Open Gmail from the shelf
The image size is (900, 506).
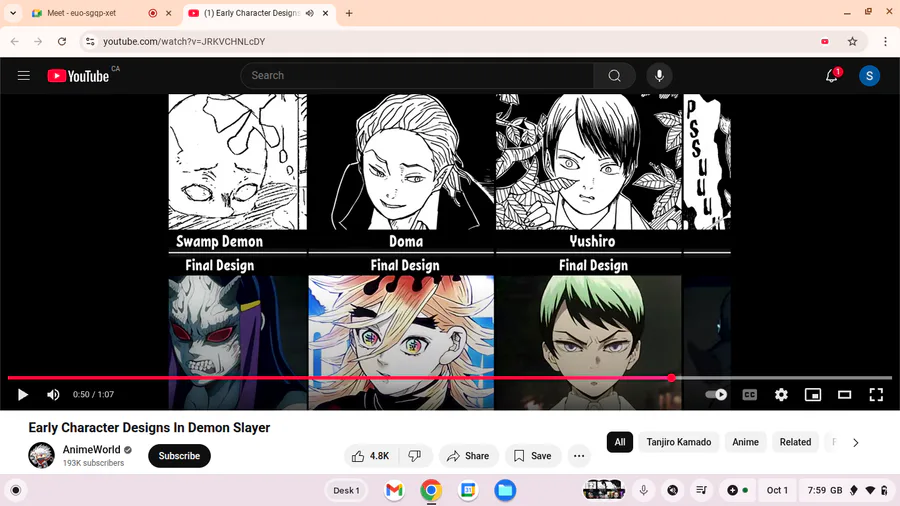tap(394, 491)
